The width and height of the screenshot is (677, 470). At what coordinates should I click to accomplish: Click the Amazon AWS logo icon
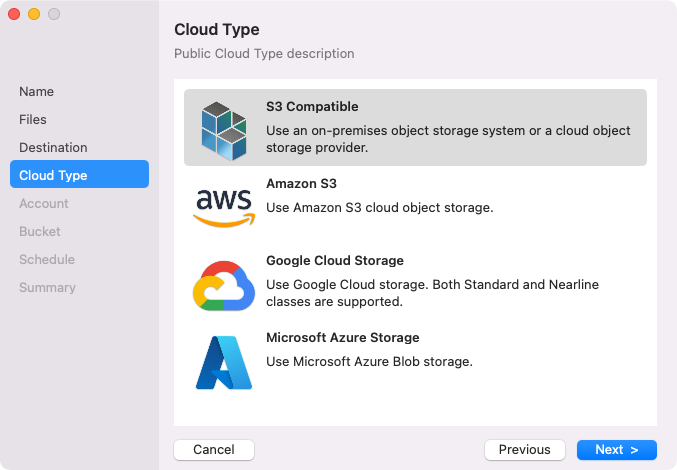pos(223,207)
